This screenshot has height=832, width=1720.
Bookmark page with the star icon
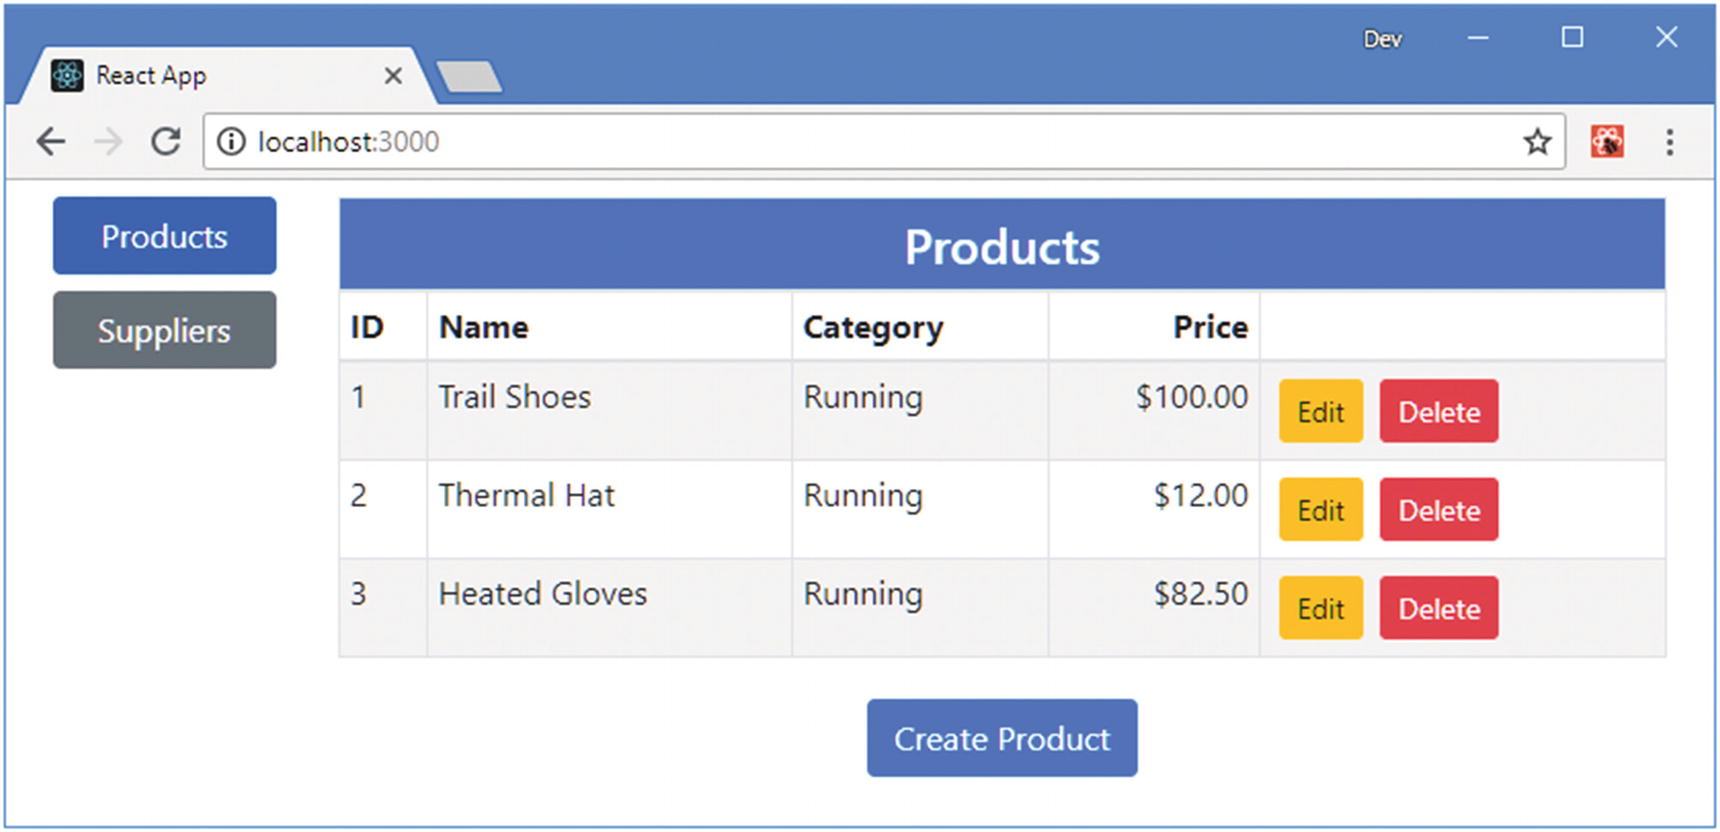1537,142
